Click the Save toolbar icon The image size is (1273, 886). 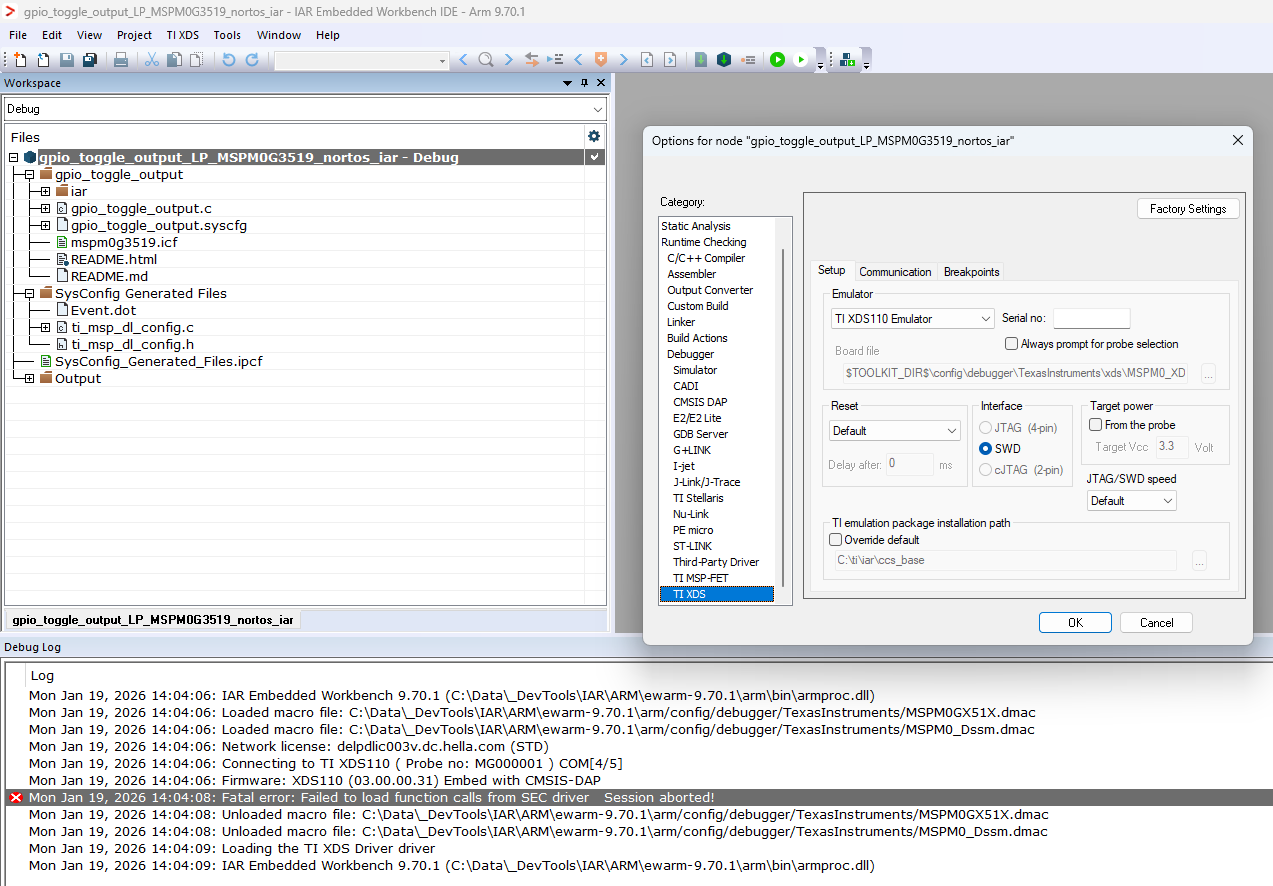pos(67,60)
